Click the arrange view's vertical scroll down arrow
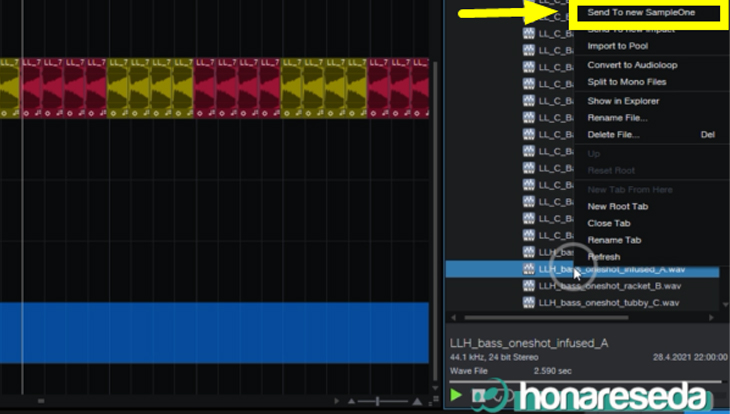The height and width of the screenshot is (414, 730). click(435, 387)
